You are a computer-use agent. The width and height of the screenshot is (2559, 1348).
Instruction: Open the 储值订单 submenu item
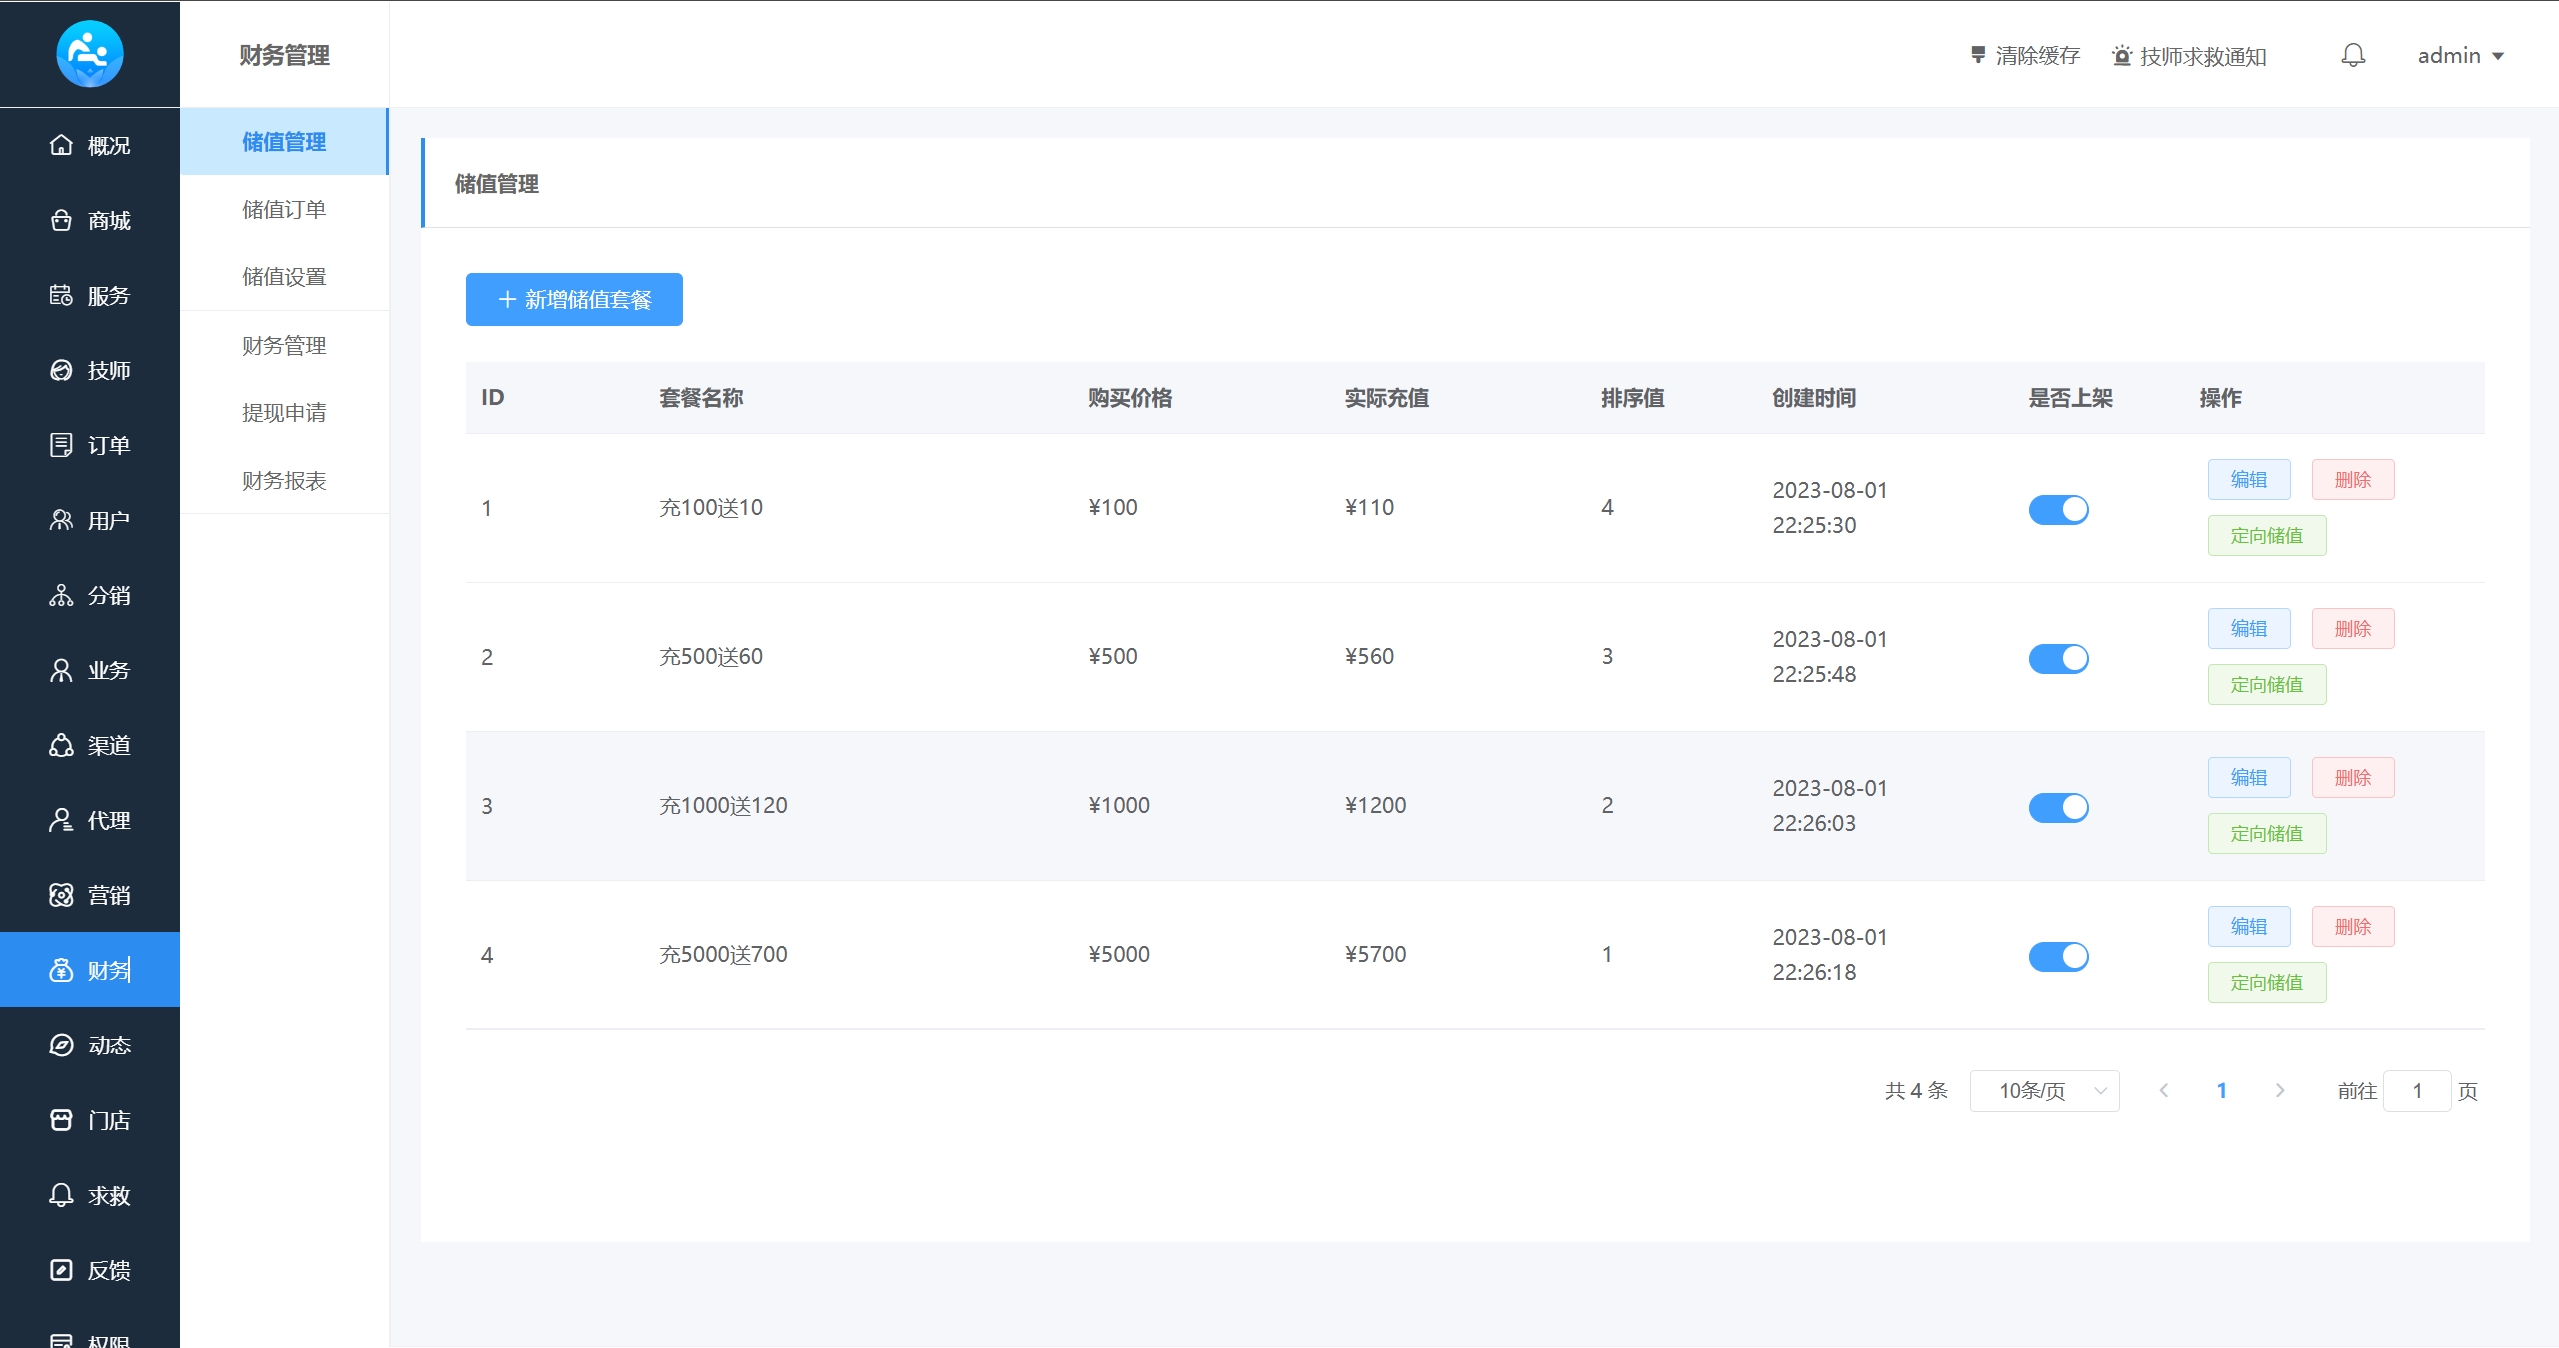coord(284,209)
